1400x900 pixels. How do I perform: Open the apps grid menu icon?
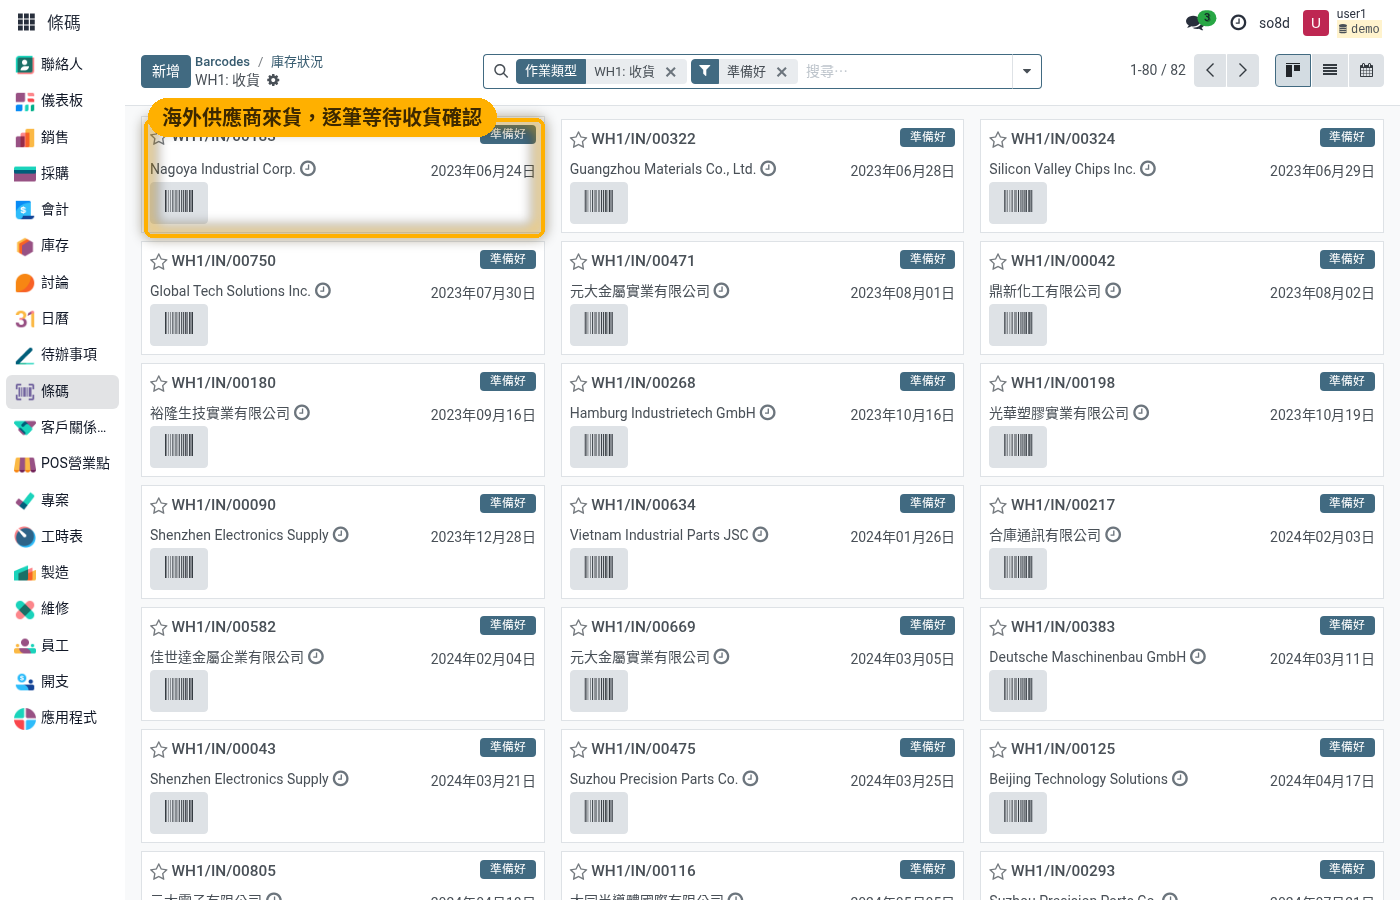pyautogui.click(x=27, y=22)
